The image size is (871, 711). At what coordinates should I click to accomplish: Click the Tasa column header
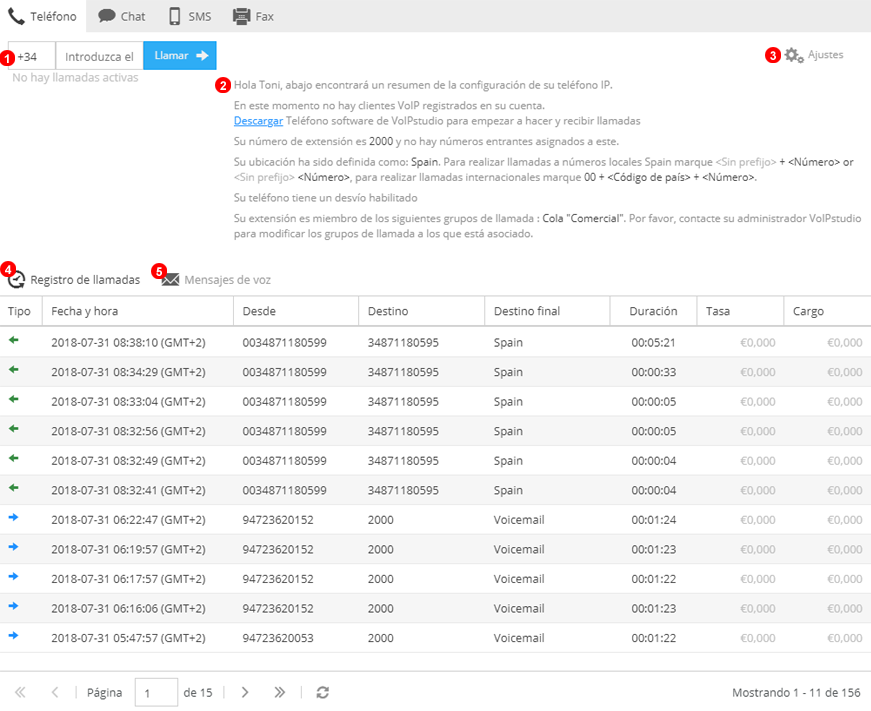click(740, 311)
